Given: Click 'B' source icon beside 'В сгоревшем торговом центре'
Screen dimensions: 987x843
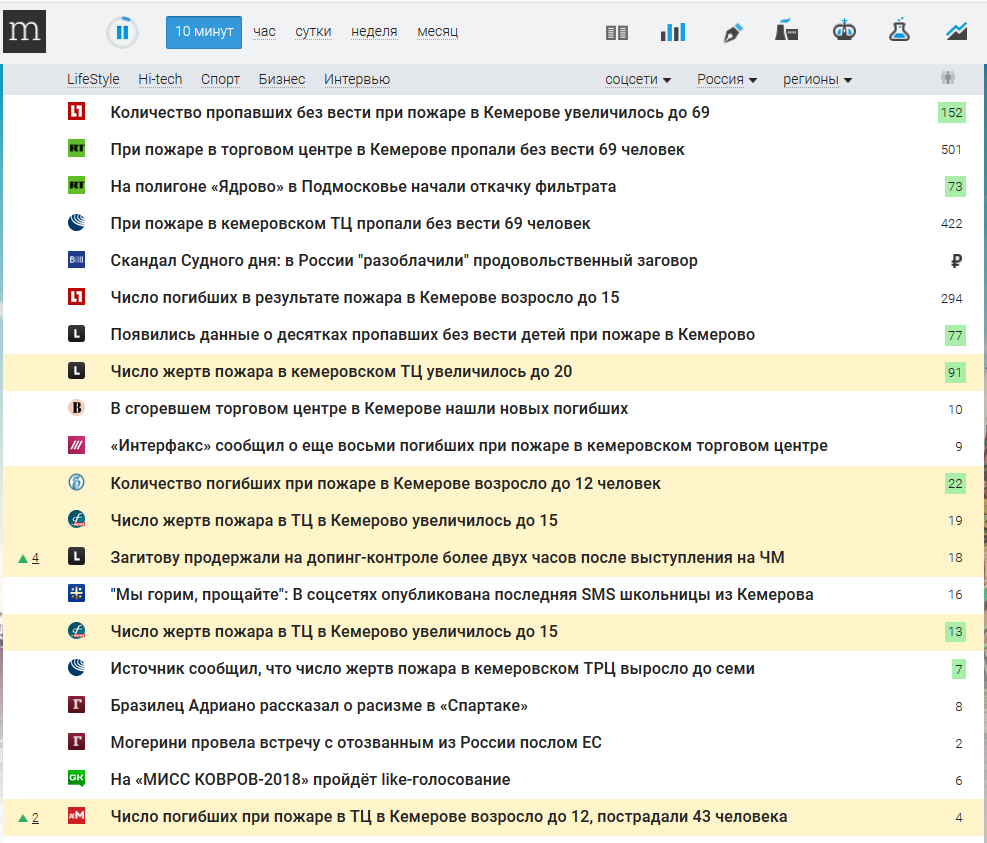Looking at the screenshot, I should point(77,408).
